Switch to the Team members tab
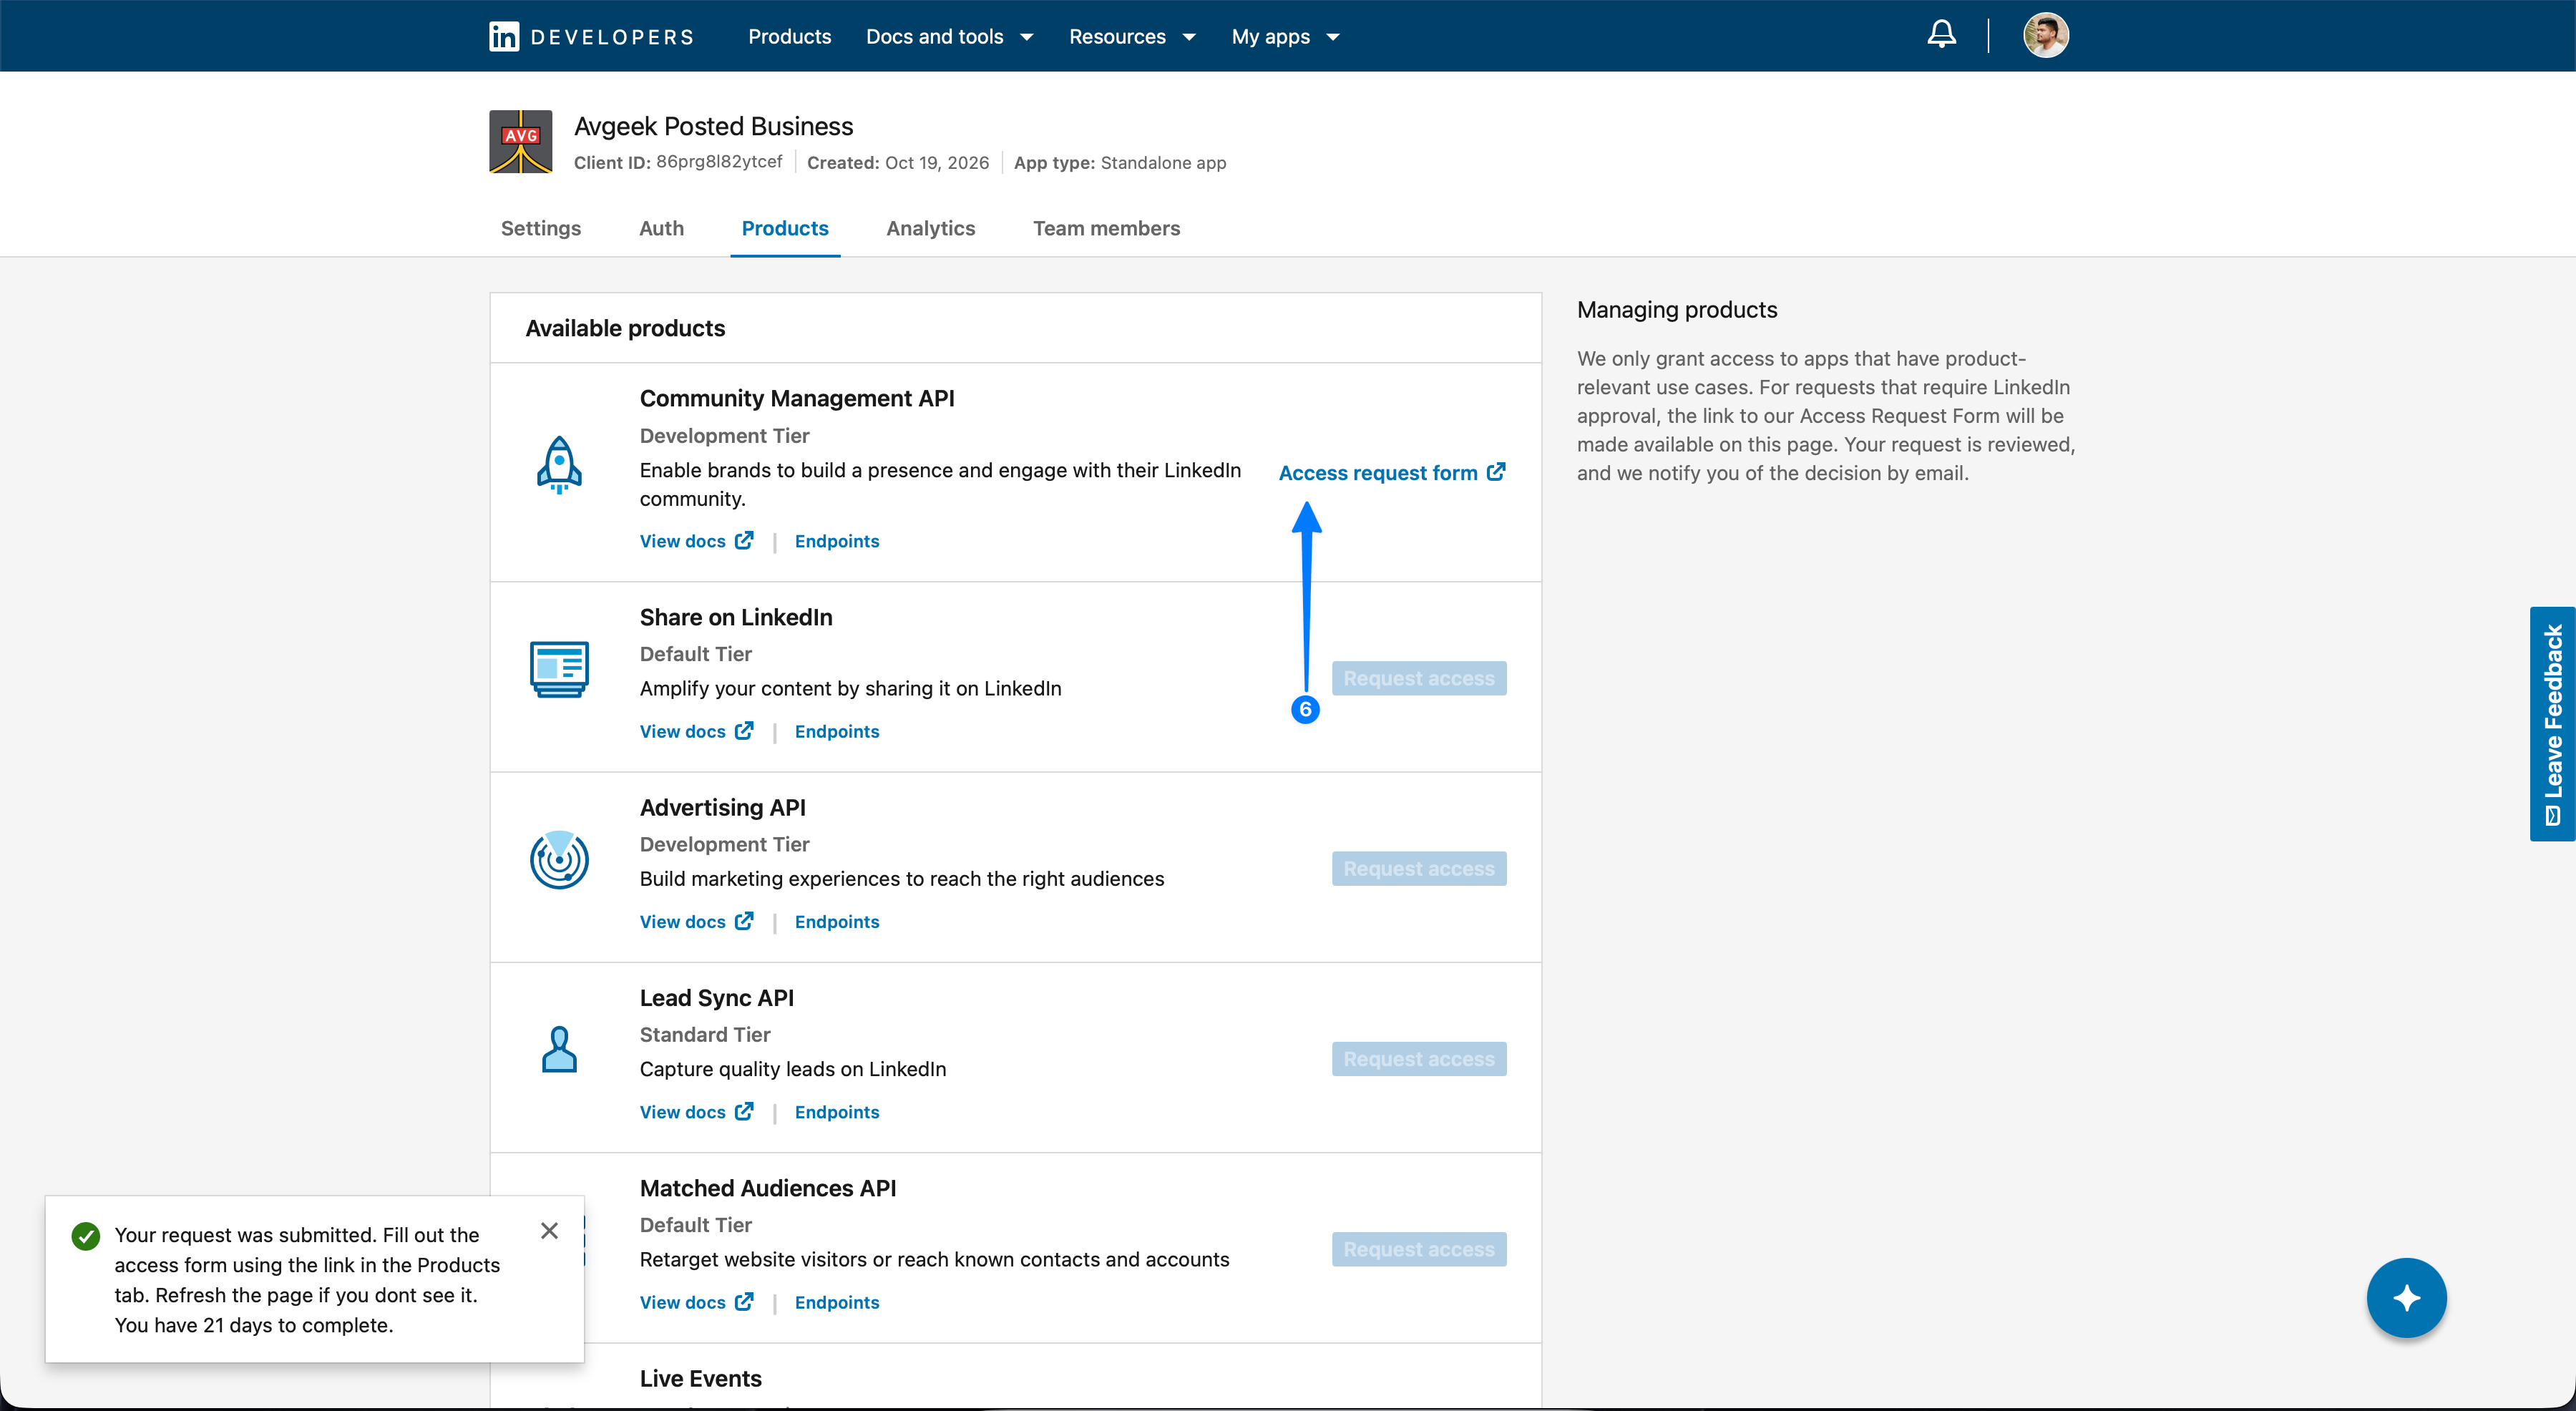The height and width of the screenshot is (1411, 2576). (x=1106, y=228)
